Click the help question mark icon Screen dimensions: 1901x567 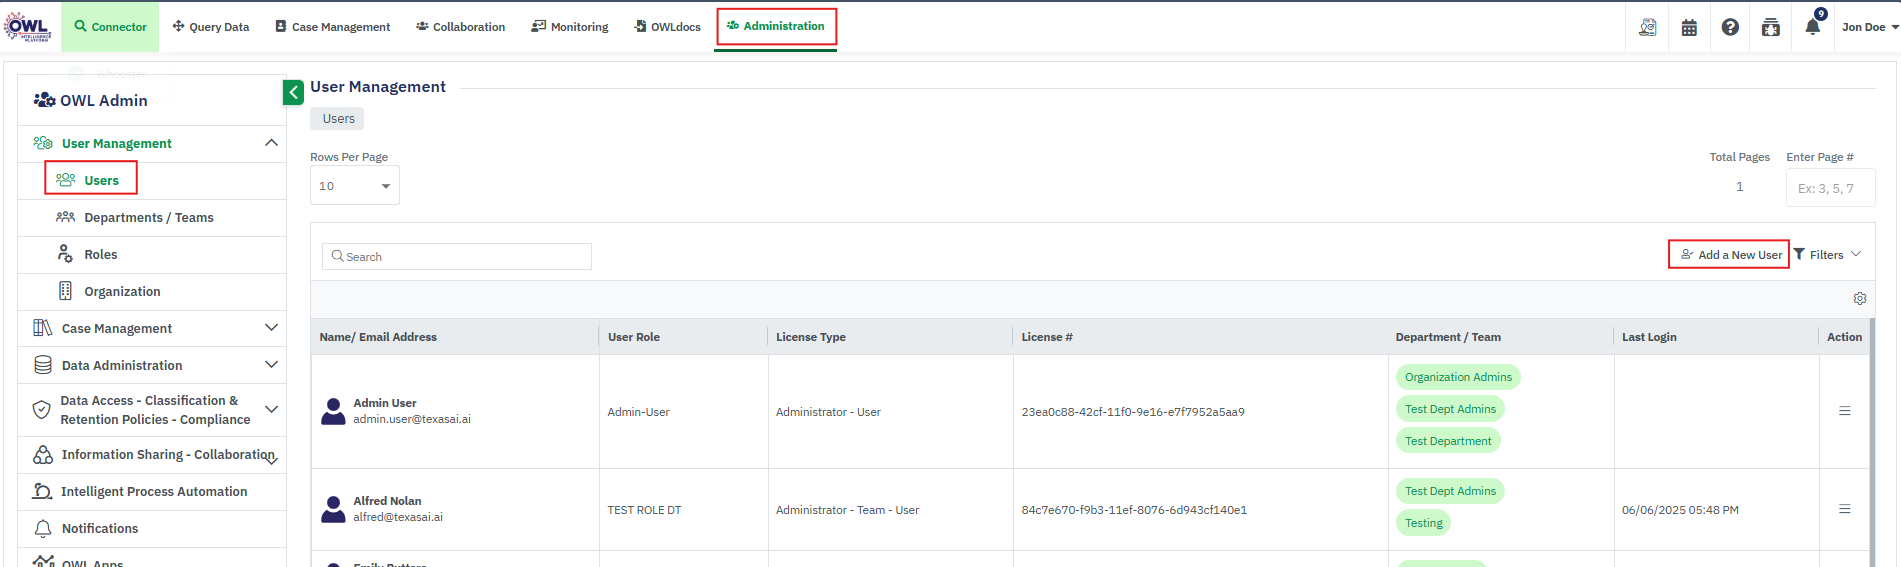click(1730, 27)
